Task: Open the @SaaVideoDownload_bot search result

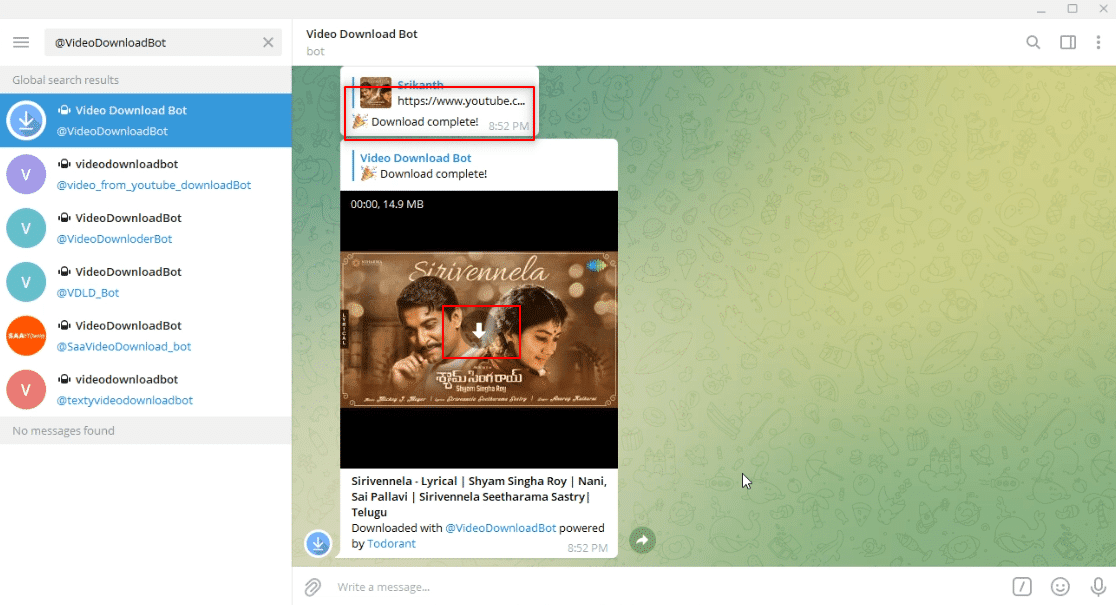Action: [x=145, y=335]
